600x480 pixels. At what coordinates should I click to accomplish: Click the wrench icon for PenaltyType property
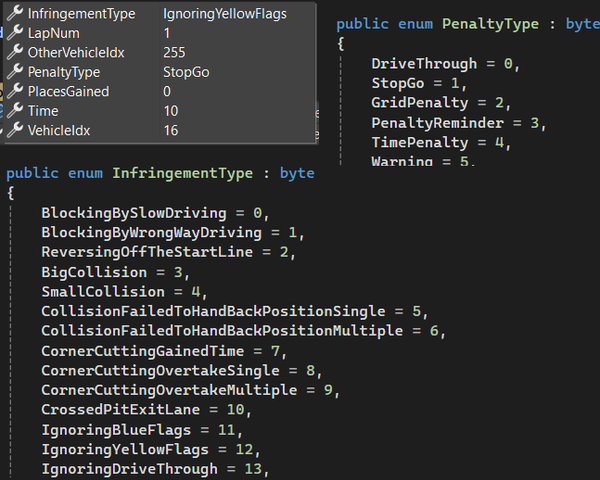pos(14,72)
